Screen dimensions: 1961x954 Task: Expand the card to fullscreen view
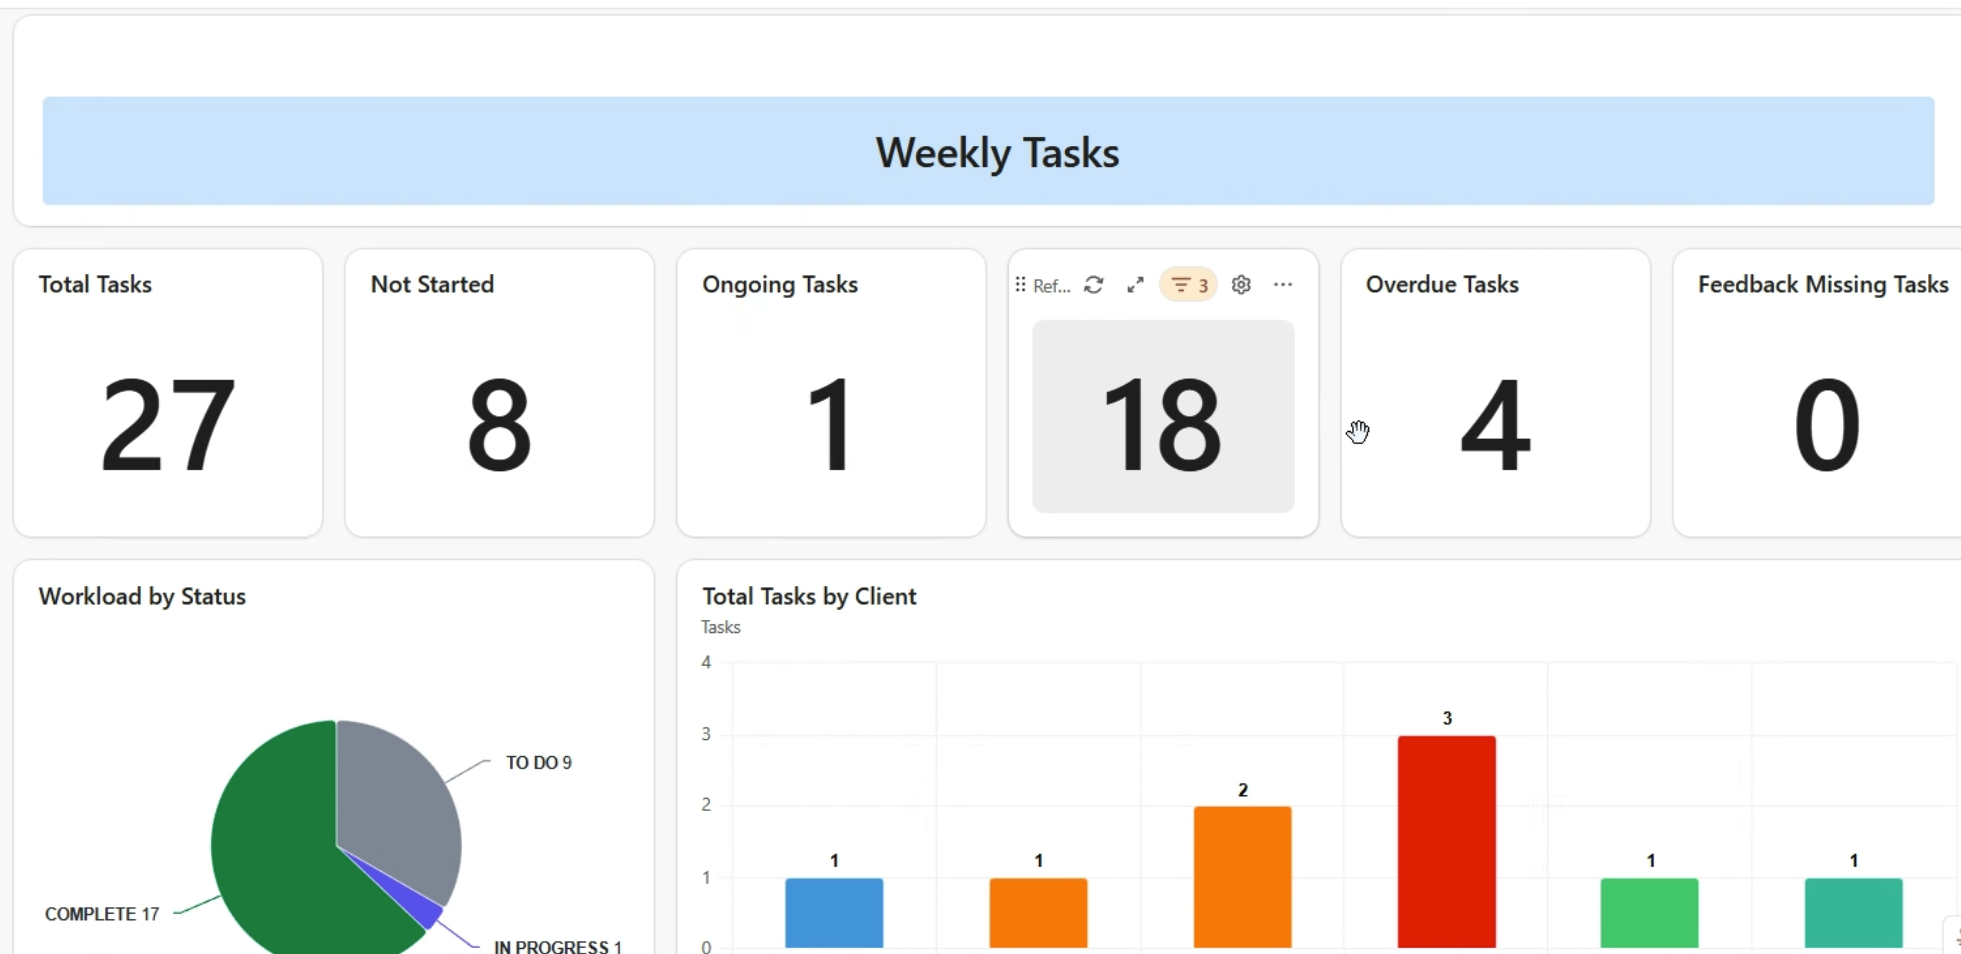point(1135,285)
